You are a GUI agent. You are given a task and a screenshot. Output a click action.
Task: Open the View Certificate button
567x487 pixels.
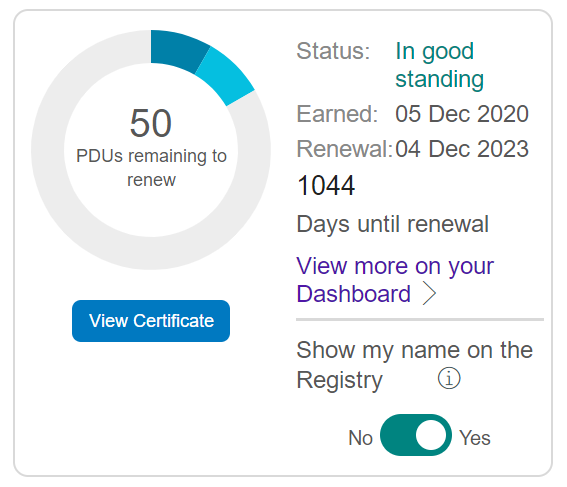tap(151, 321)
